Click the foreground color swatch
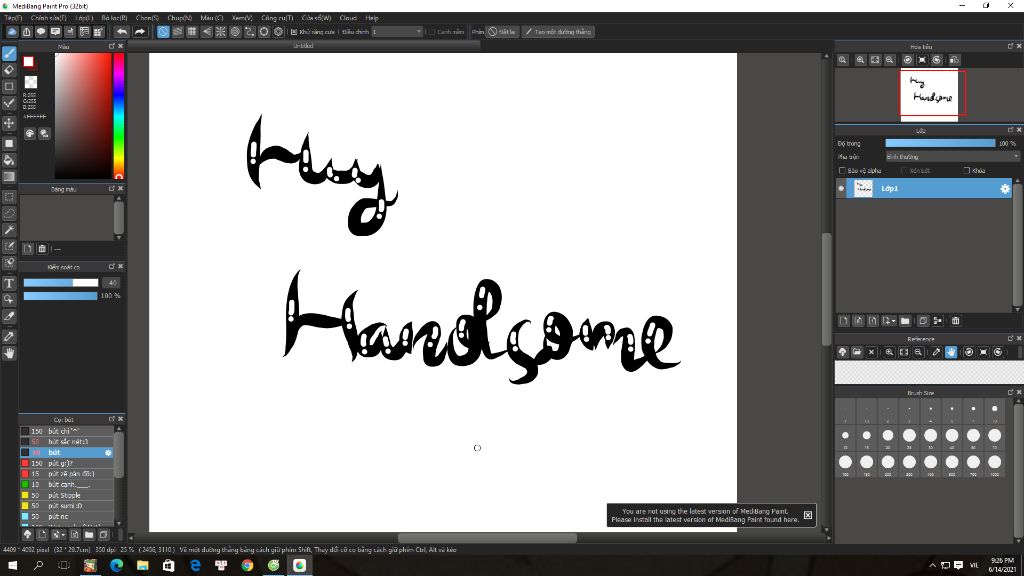1024x576 pixels. pos(29,62)
